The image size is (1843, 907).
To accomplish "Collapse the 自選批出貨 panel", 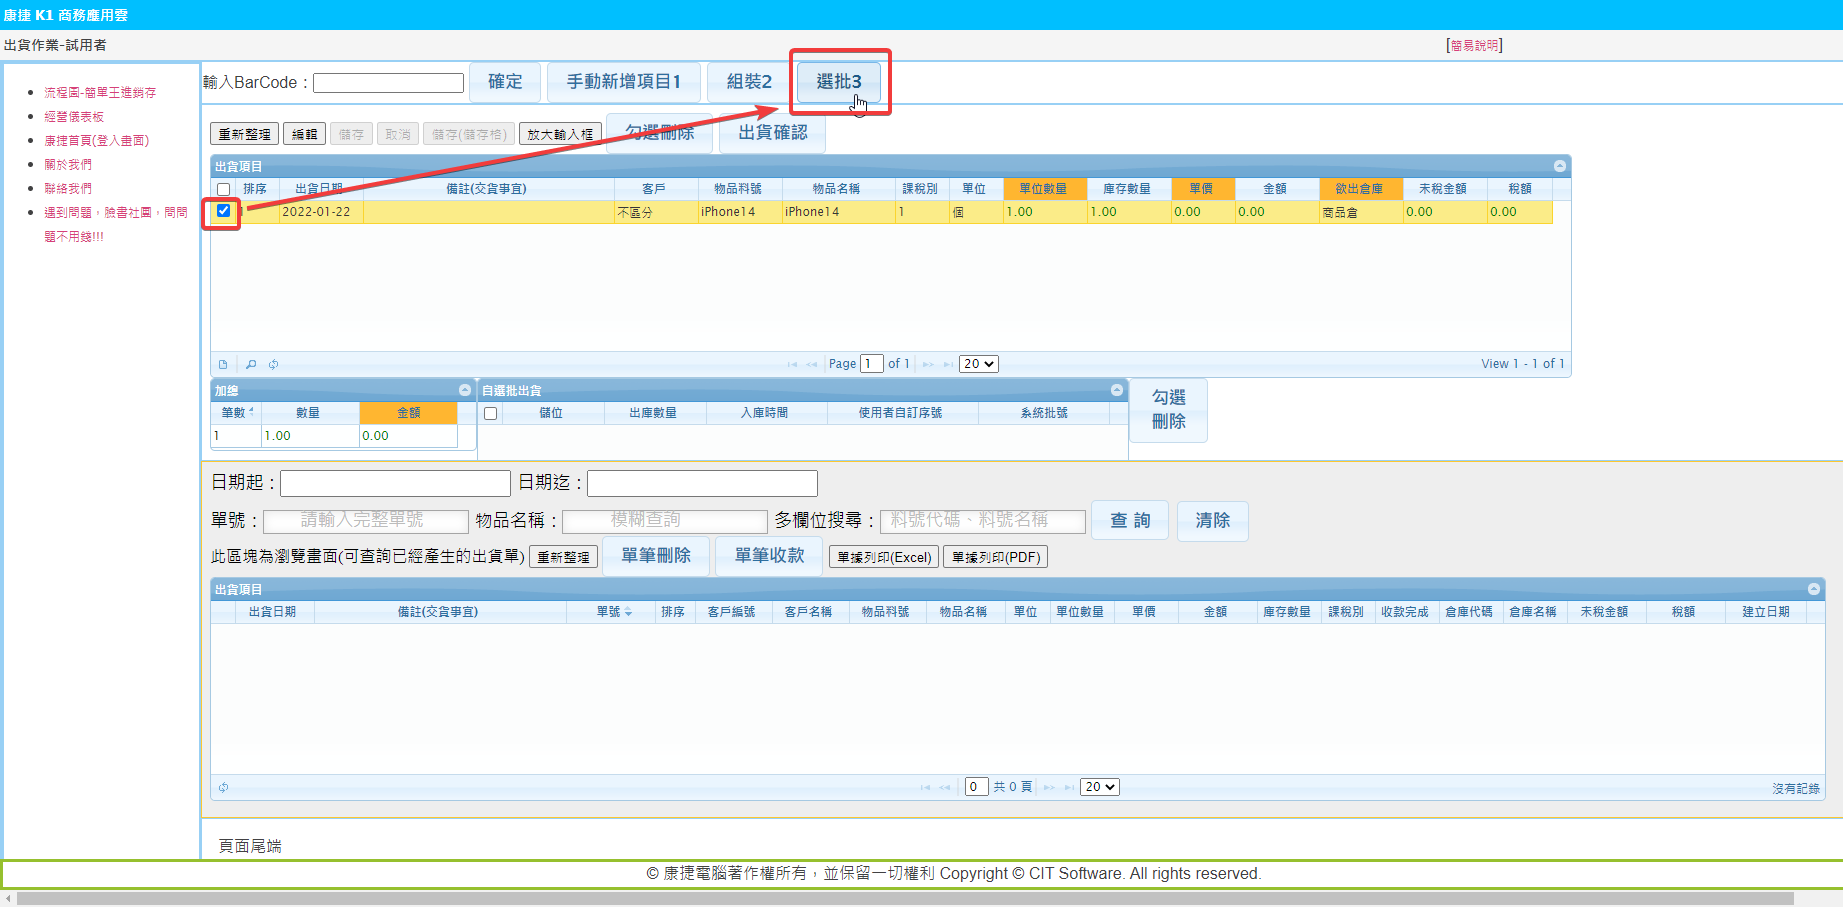I will click(1117, 390).
